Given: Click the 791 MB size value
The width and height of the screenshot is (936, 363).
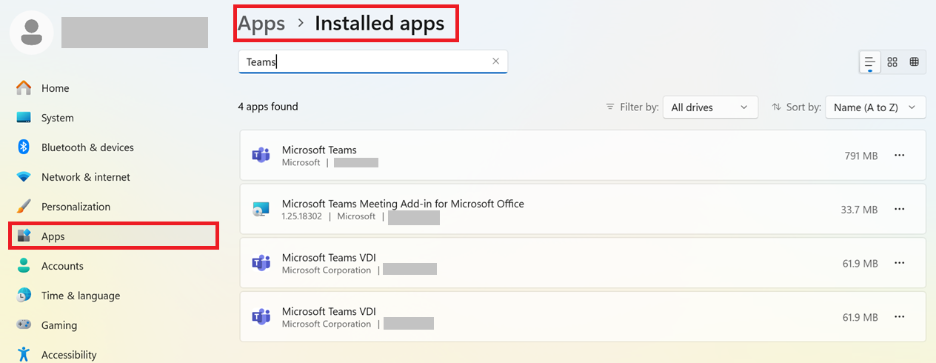Looking at the screenshot, I should click(861, 156).
